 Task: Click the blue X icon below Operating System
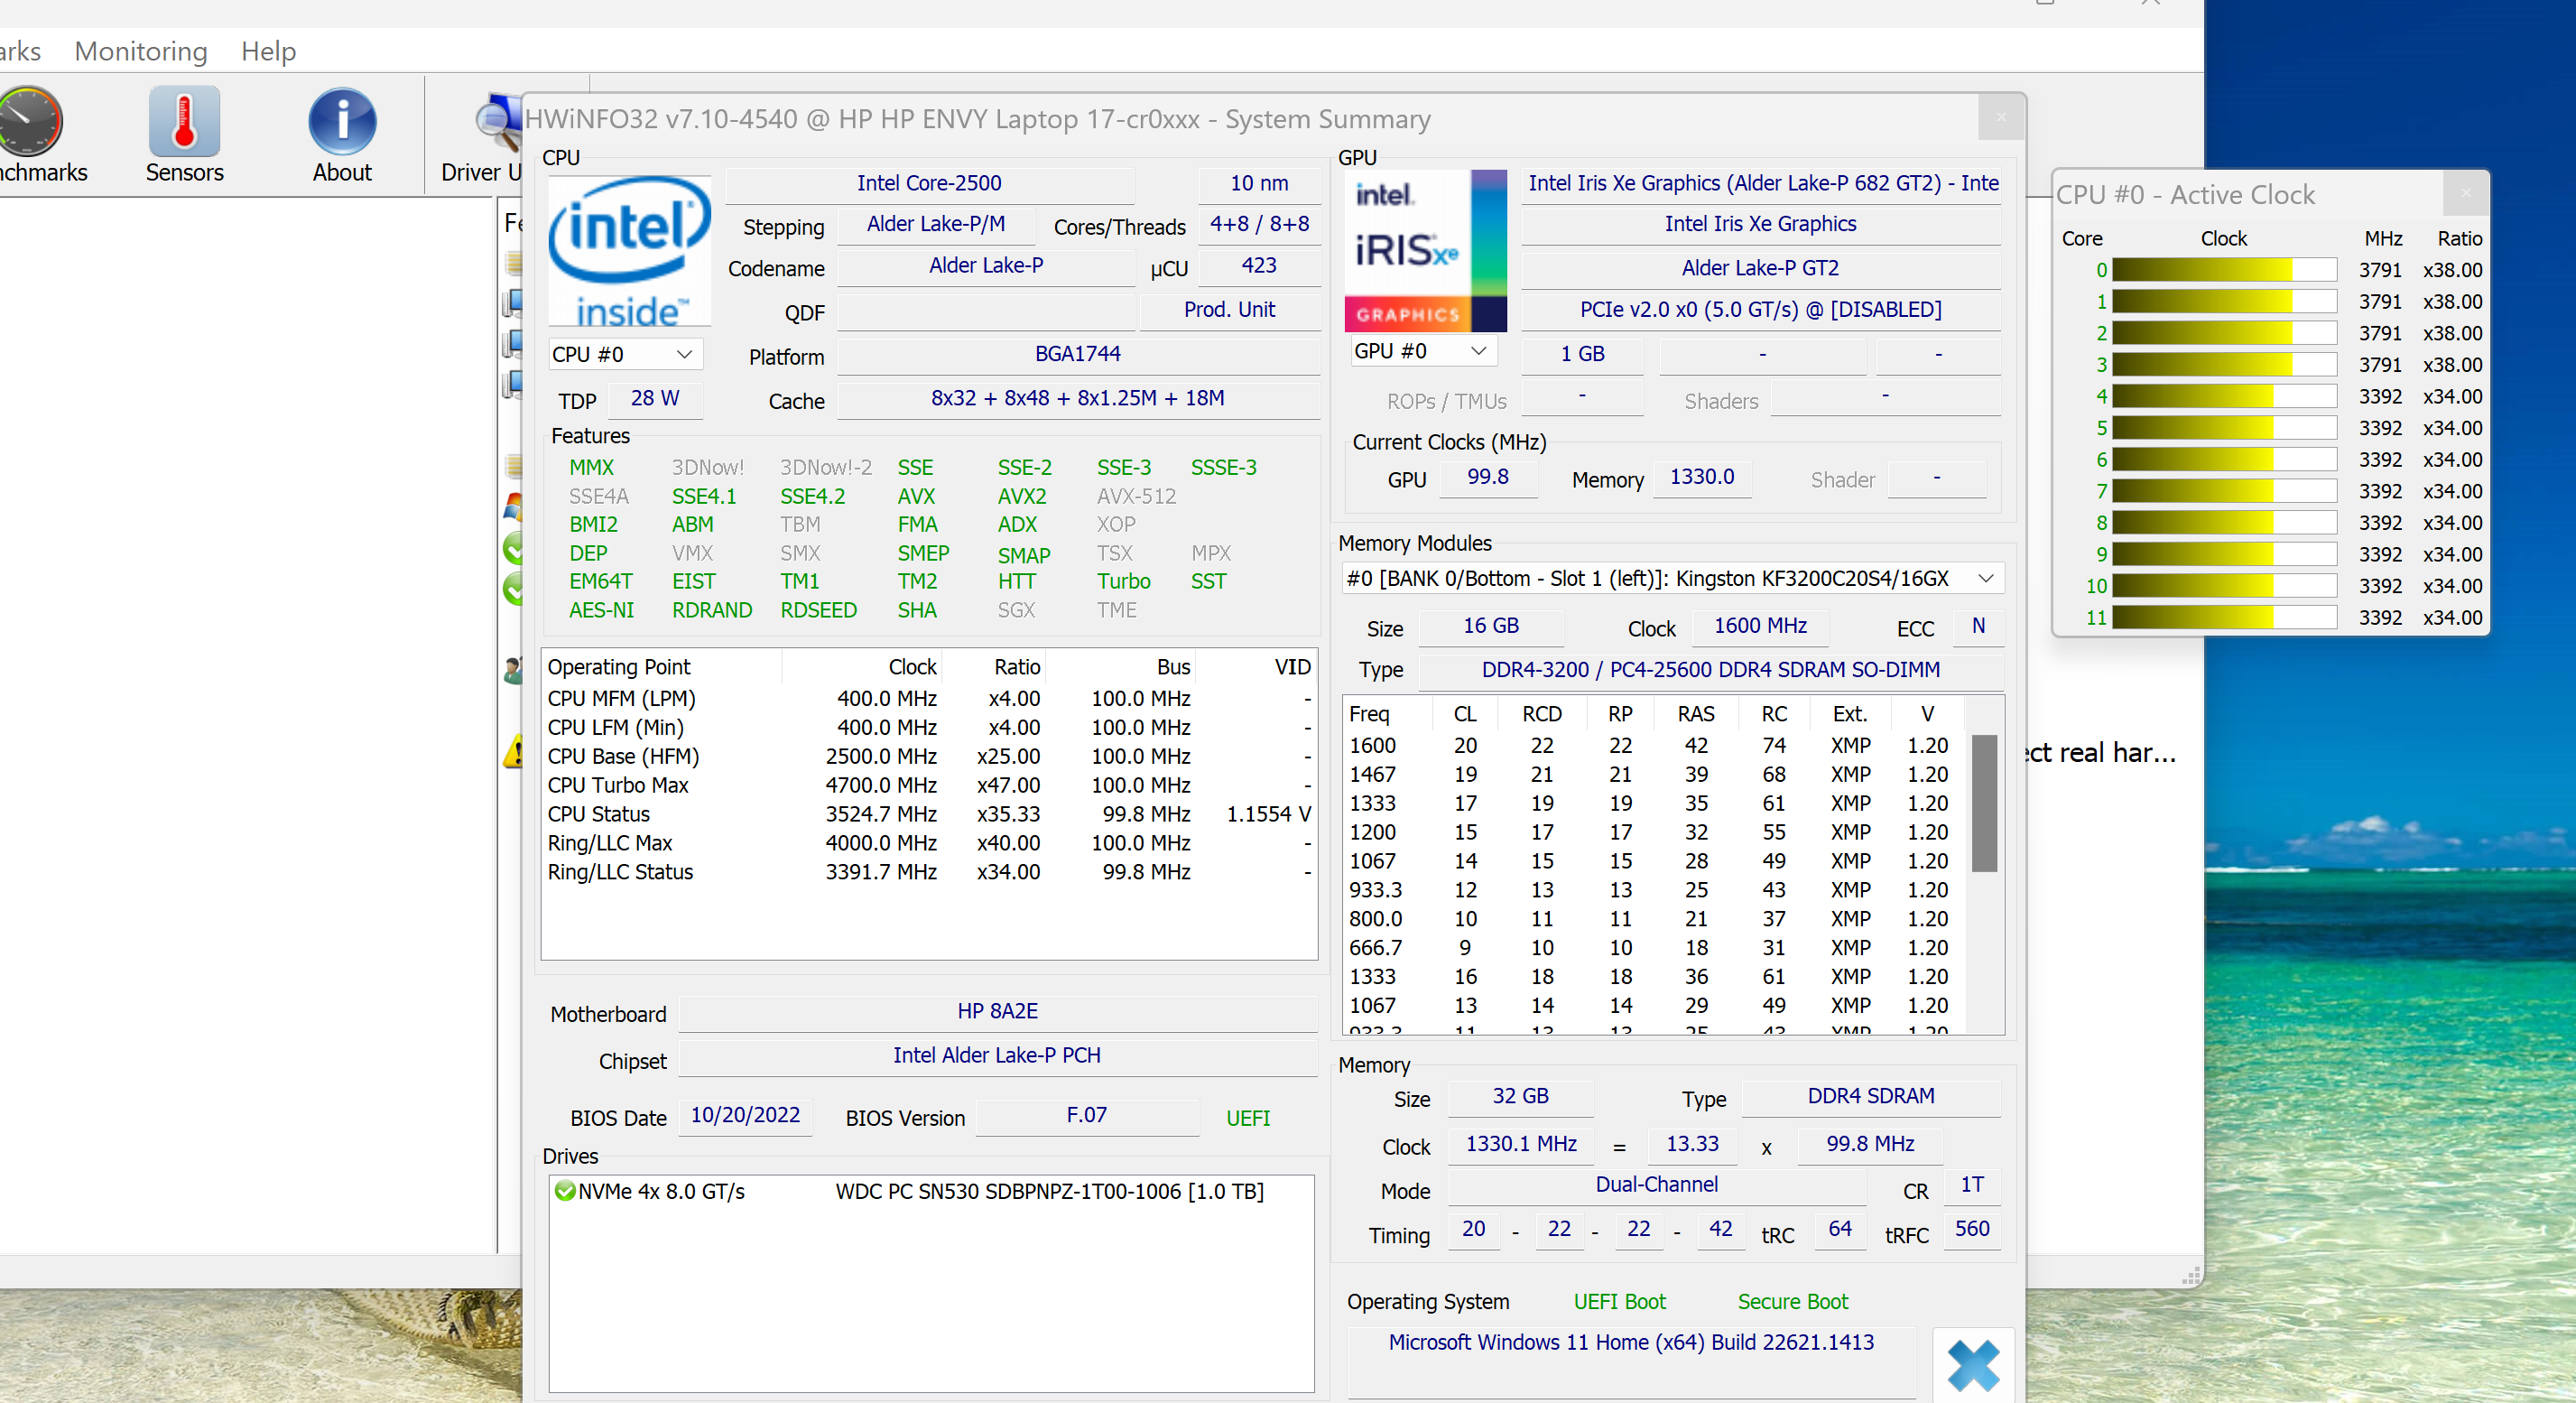pos(1972,1364)
